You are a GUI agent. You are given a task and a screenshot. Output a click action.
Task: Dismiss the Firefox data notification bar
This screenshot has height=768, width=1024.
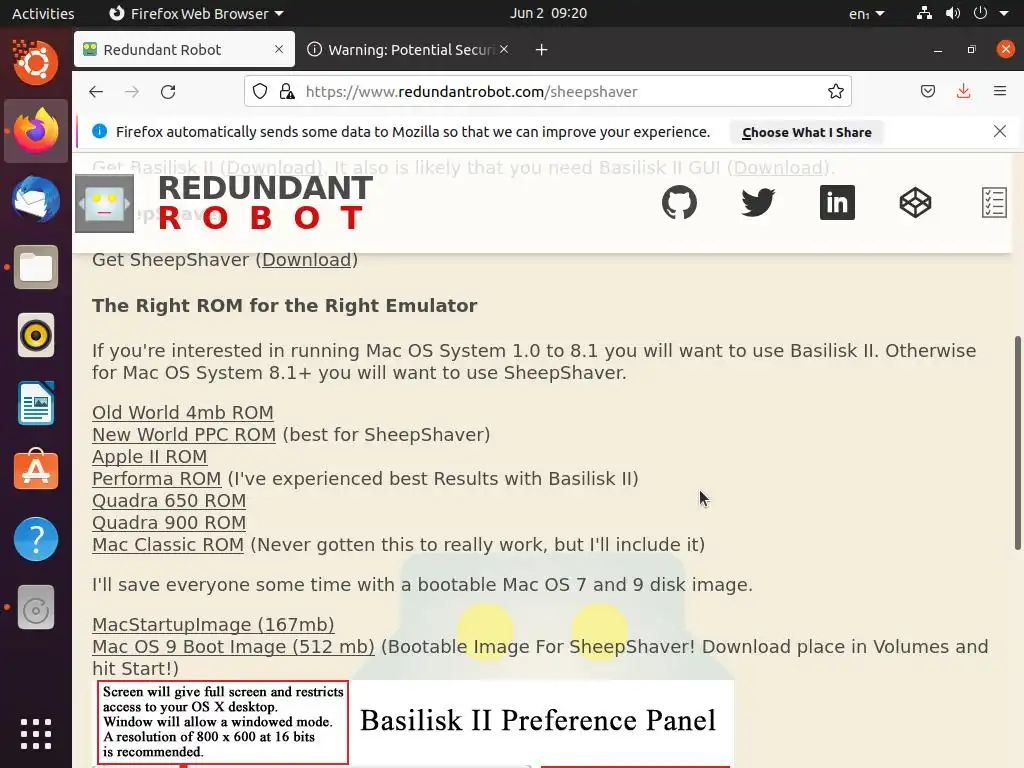click(1000, 131)
